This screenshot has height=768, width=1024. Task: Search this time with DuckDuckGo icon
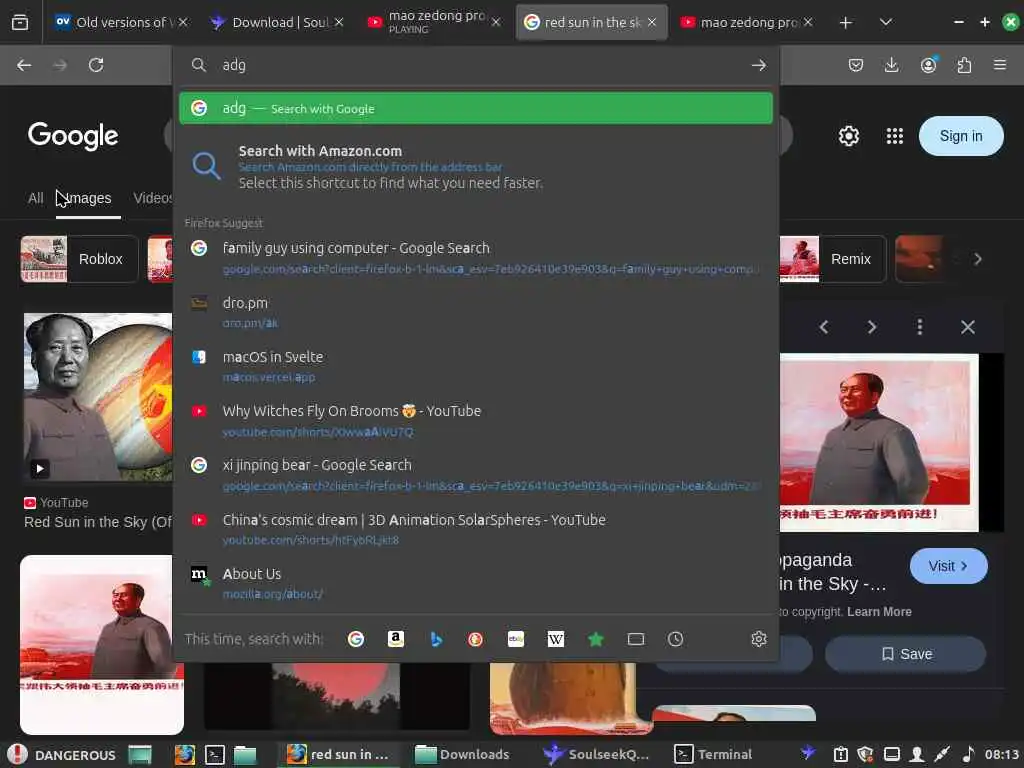(x=475, y=639)
